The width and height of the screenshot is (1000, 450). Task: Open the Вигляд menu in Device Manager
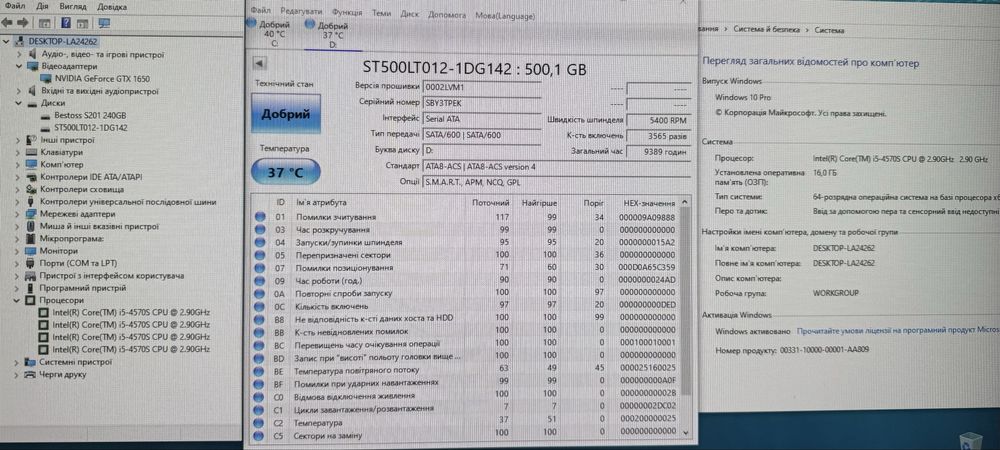[x=73, y=6]
